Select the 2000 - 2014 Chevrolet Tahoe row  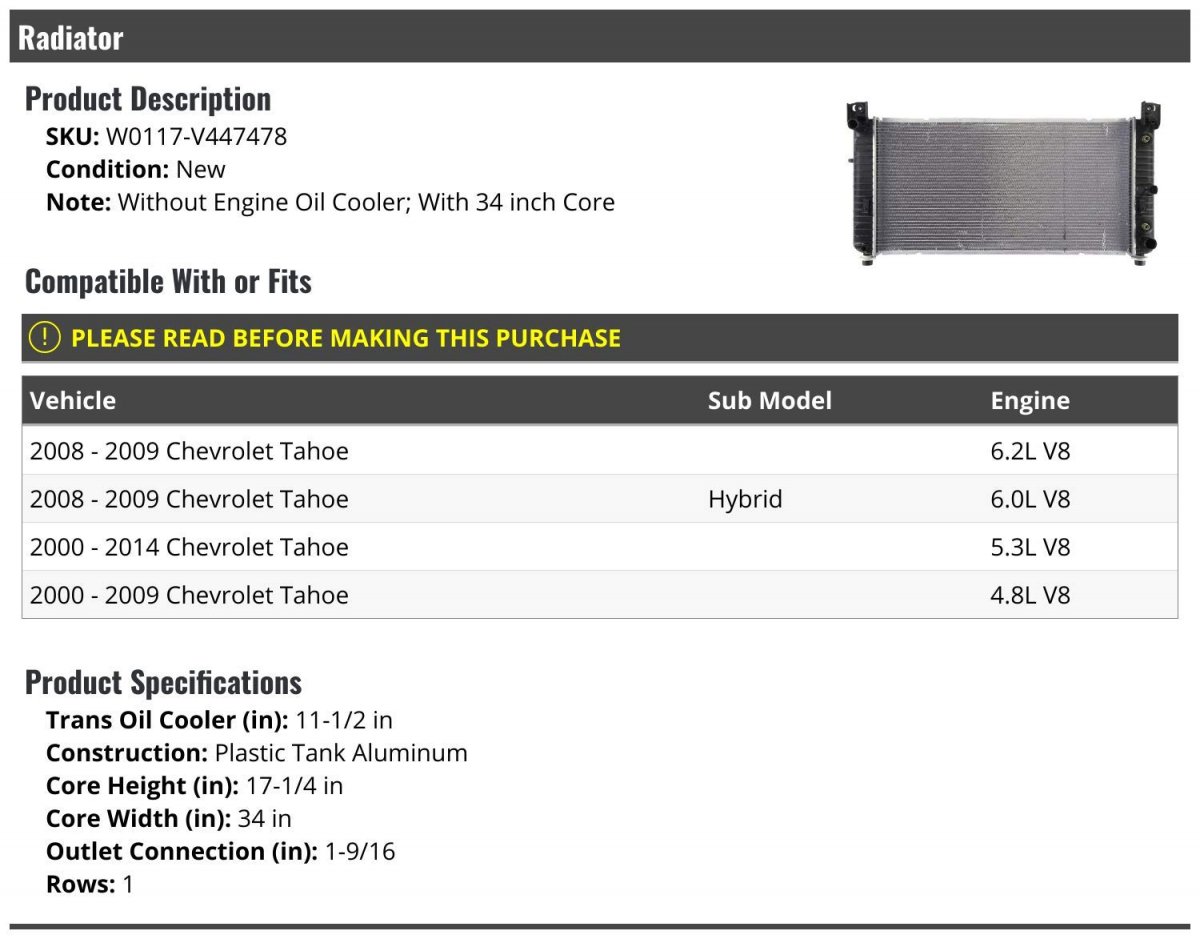[600, 547]
